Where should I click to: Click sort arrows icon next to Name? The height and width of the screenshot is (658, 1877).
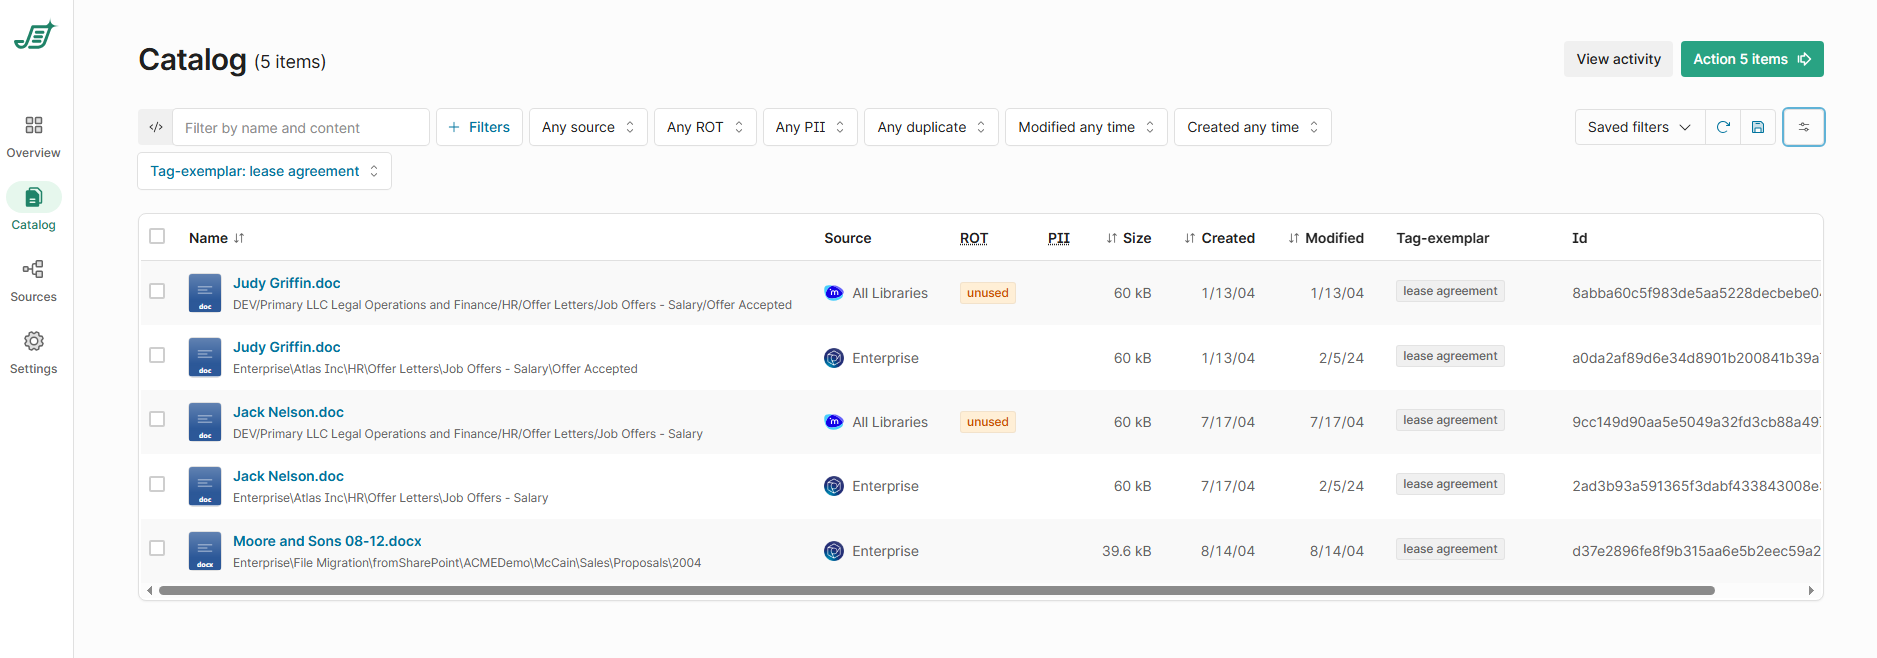click(x=239, y=238)
